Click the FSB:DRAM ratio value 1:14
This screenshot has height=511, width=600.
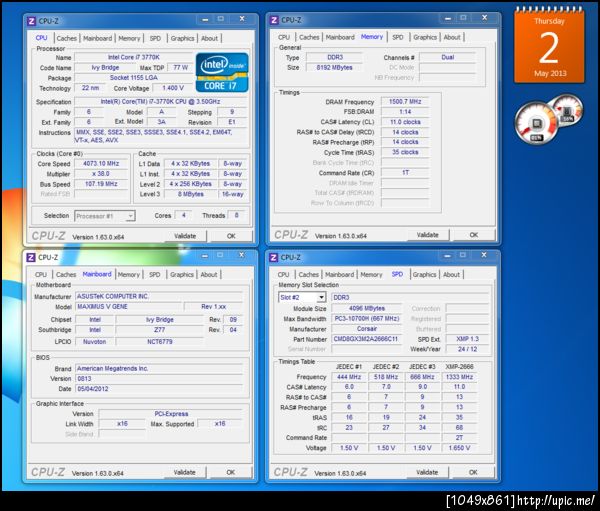[x=405, y=112]
